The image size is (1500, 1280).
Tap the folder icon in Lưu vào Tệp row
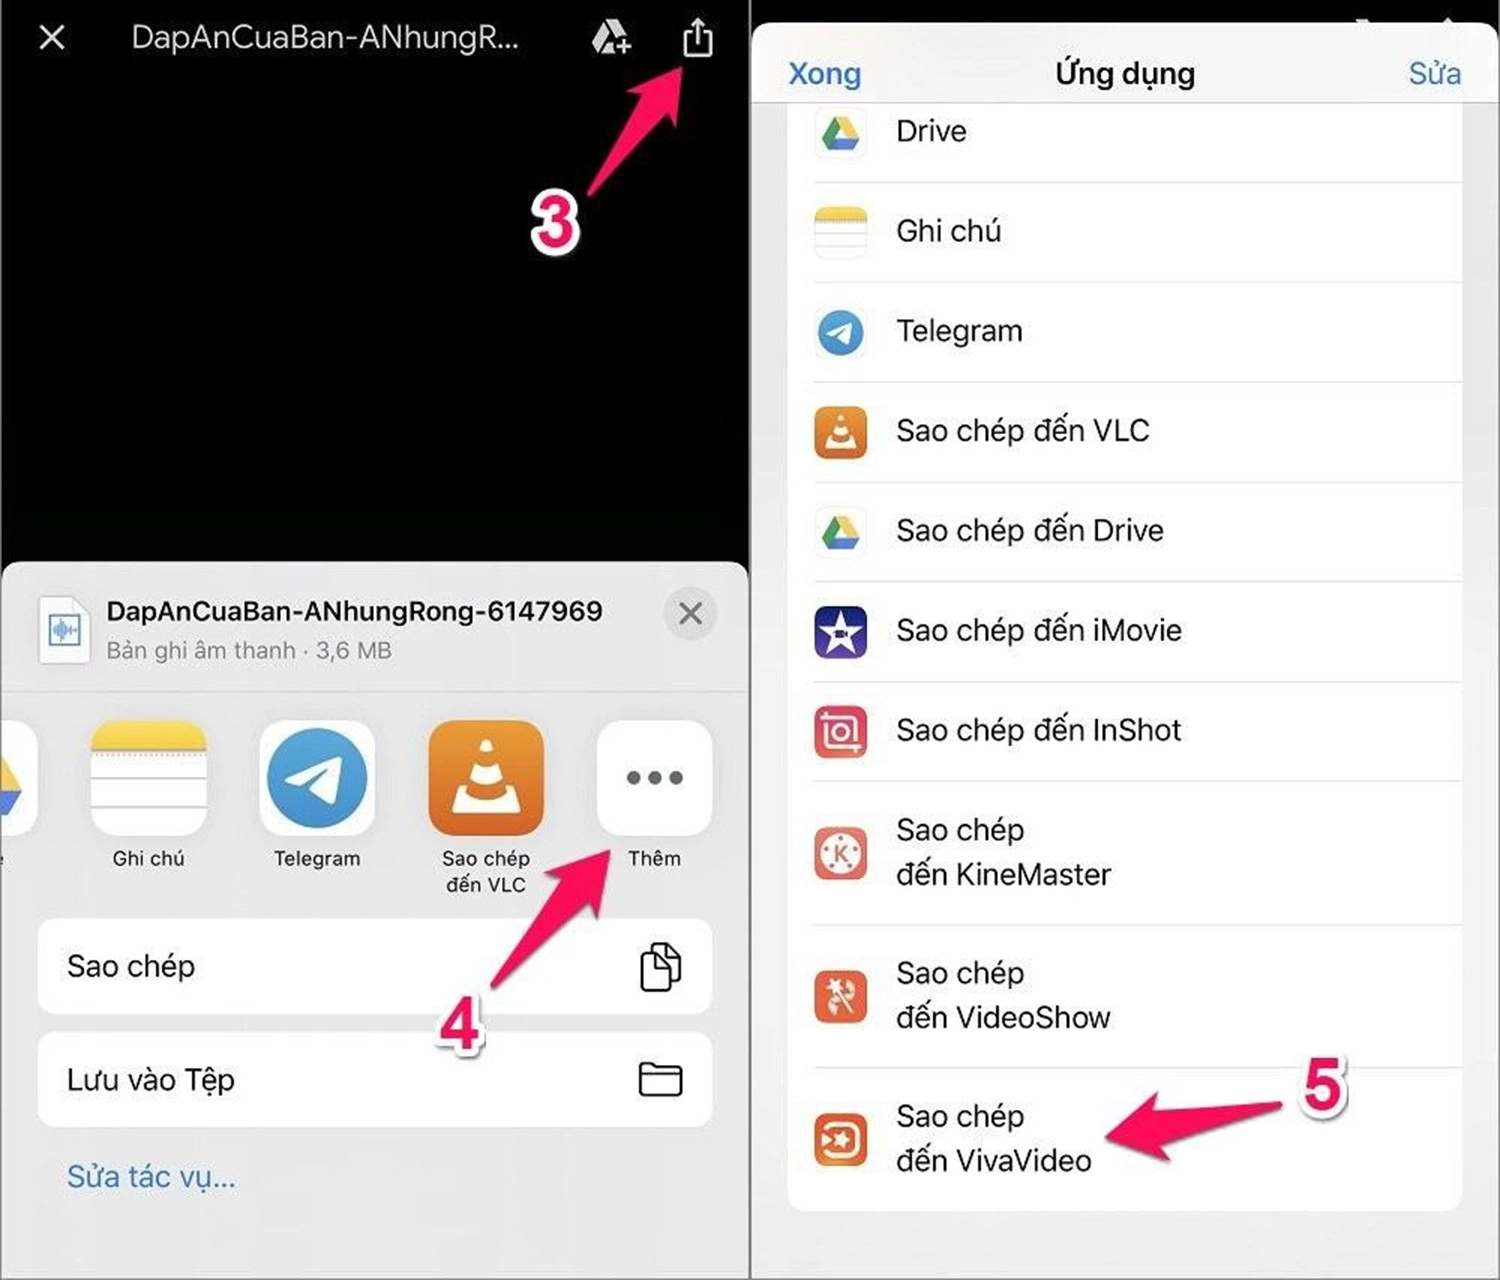click(x=660, y=1080)
